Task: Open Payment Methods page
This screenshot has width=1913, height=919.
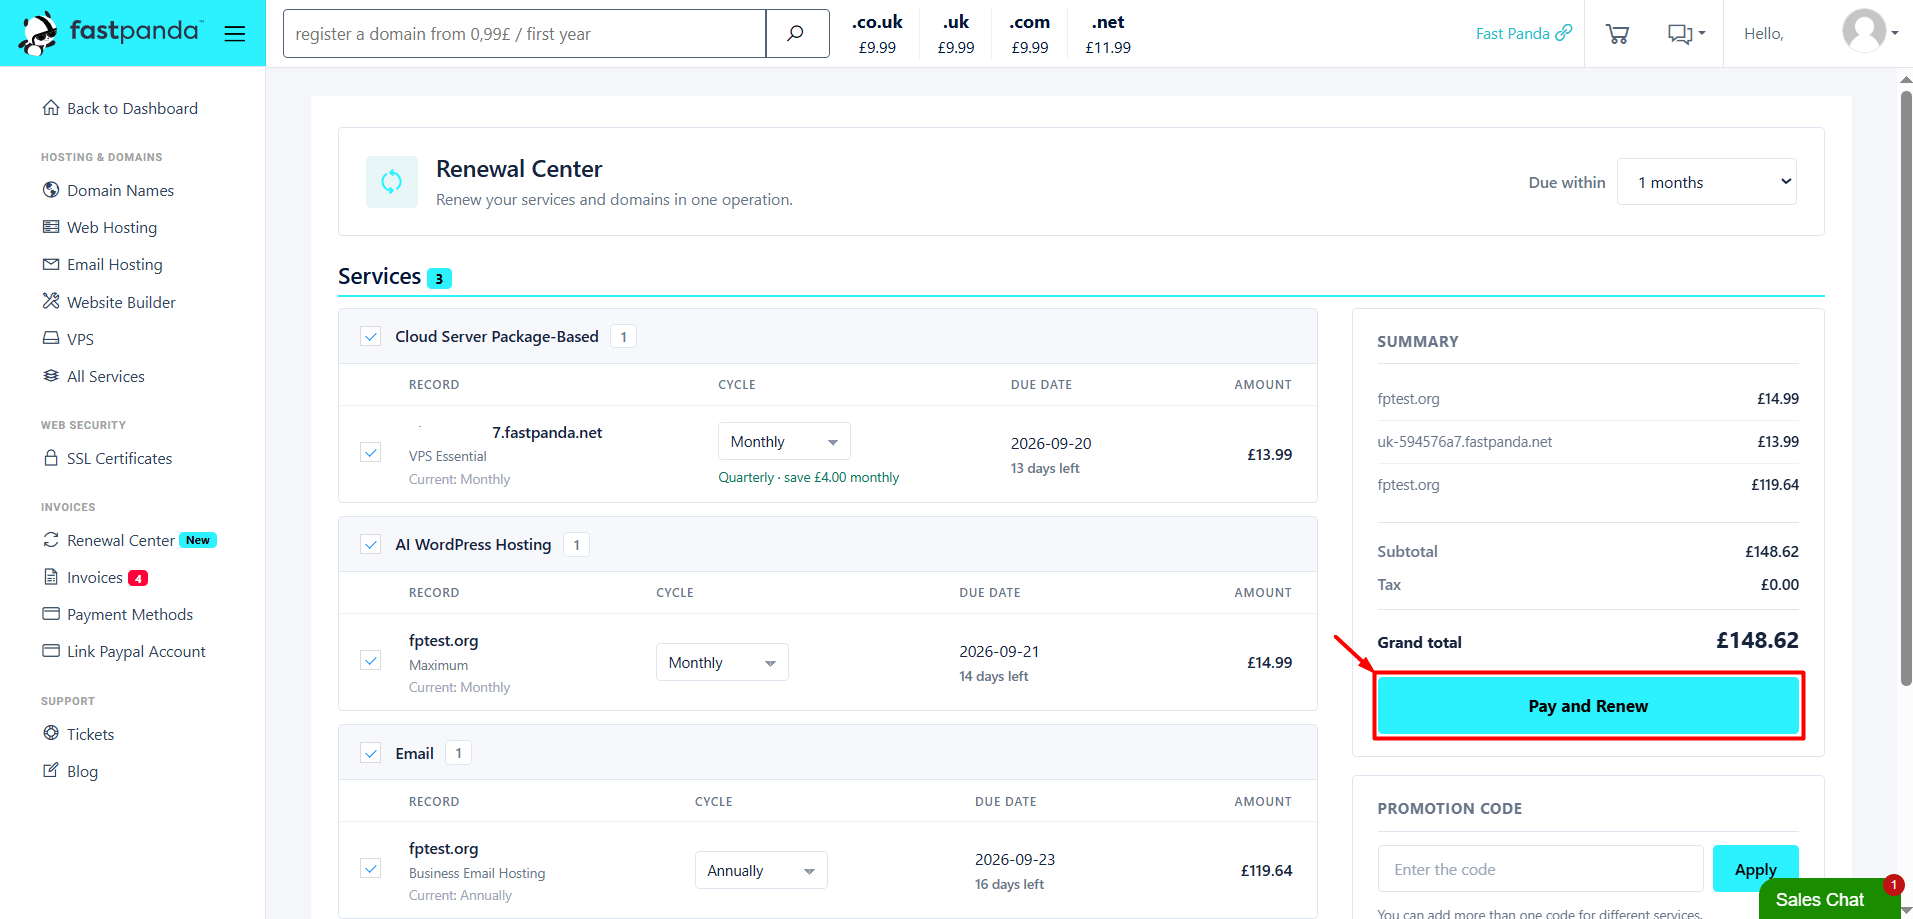Action: tap(130, 614)
